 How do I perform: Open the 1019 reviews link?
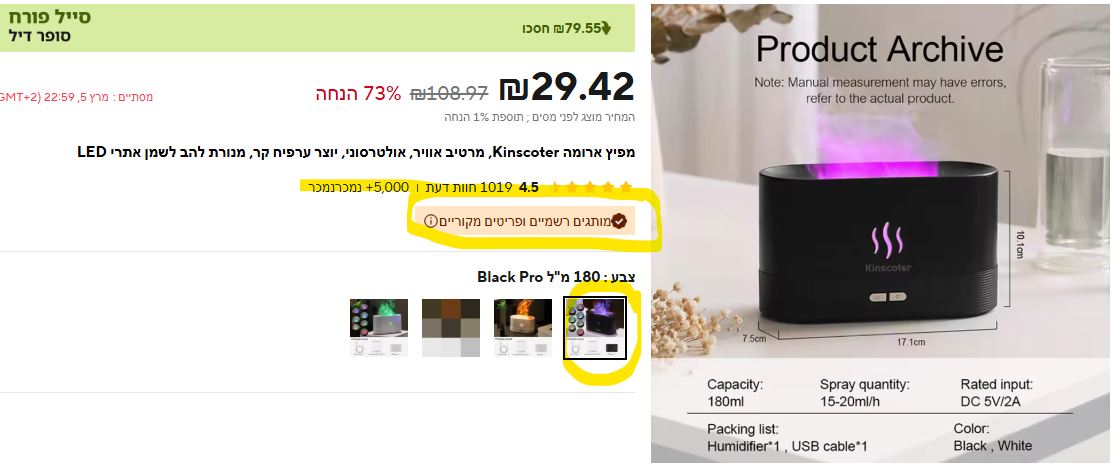(x=469, y=188)
